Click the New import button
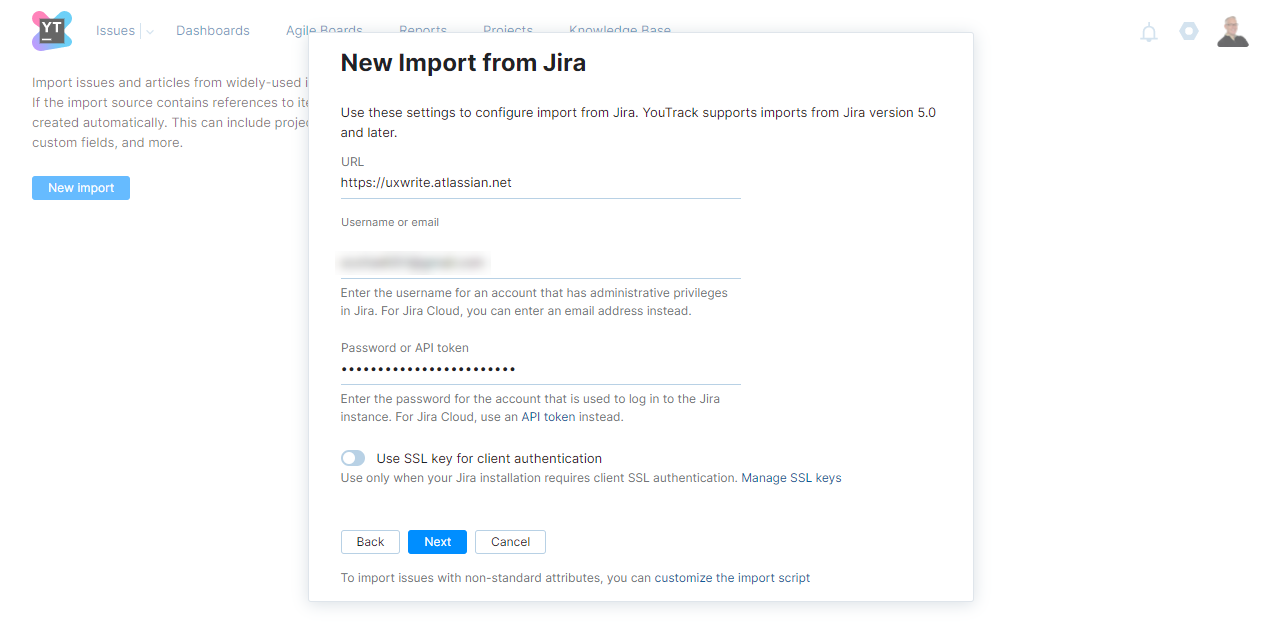Screen dimensions: 1281x637 [x=81, y=188]
